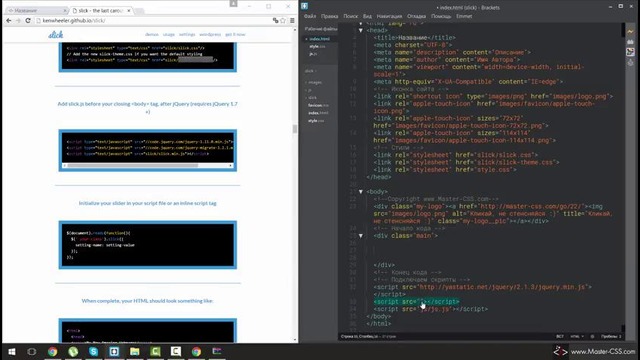The image size is (640, 360).
Task: Collapse the body tag fold arrow
Action: [361, 191]
